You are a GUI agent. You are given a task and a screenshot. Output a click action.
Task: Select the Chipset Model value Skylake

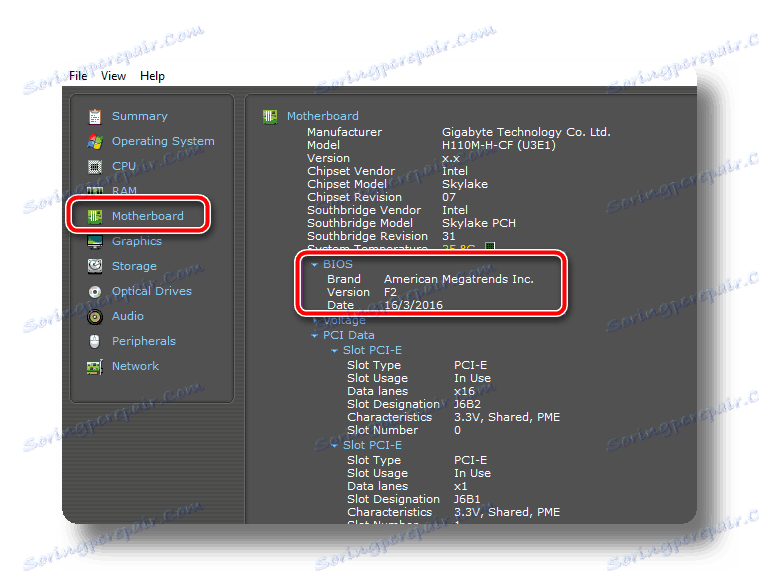(465, 184)
